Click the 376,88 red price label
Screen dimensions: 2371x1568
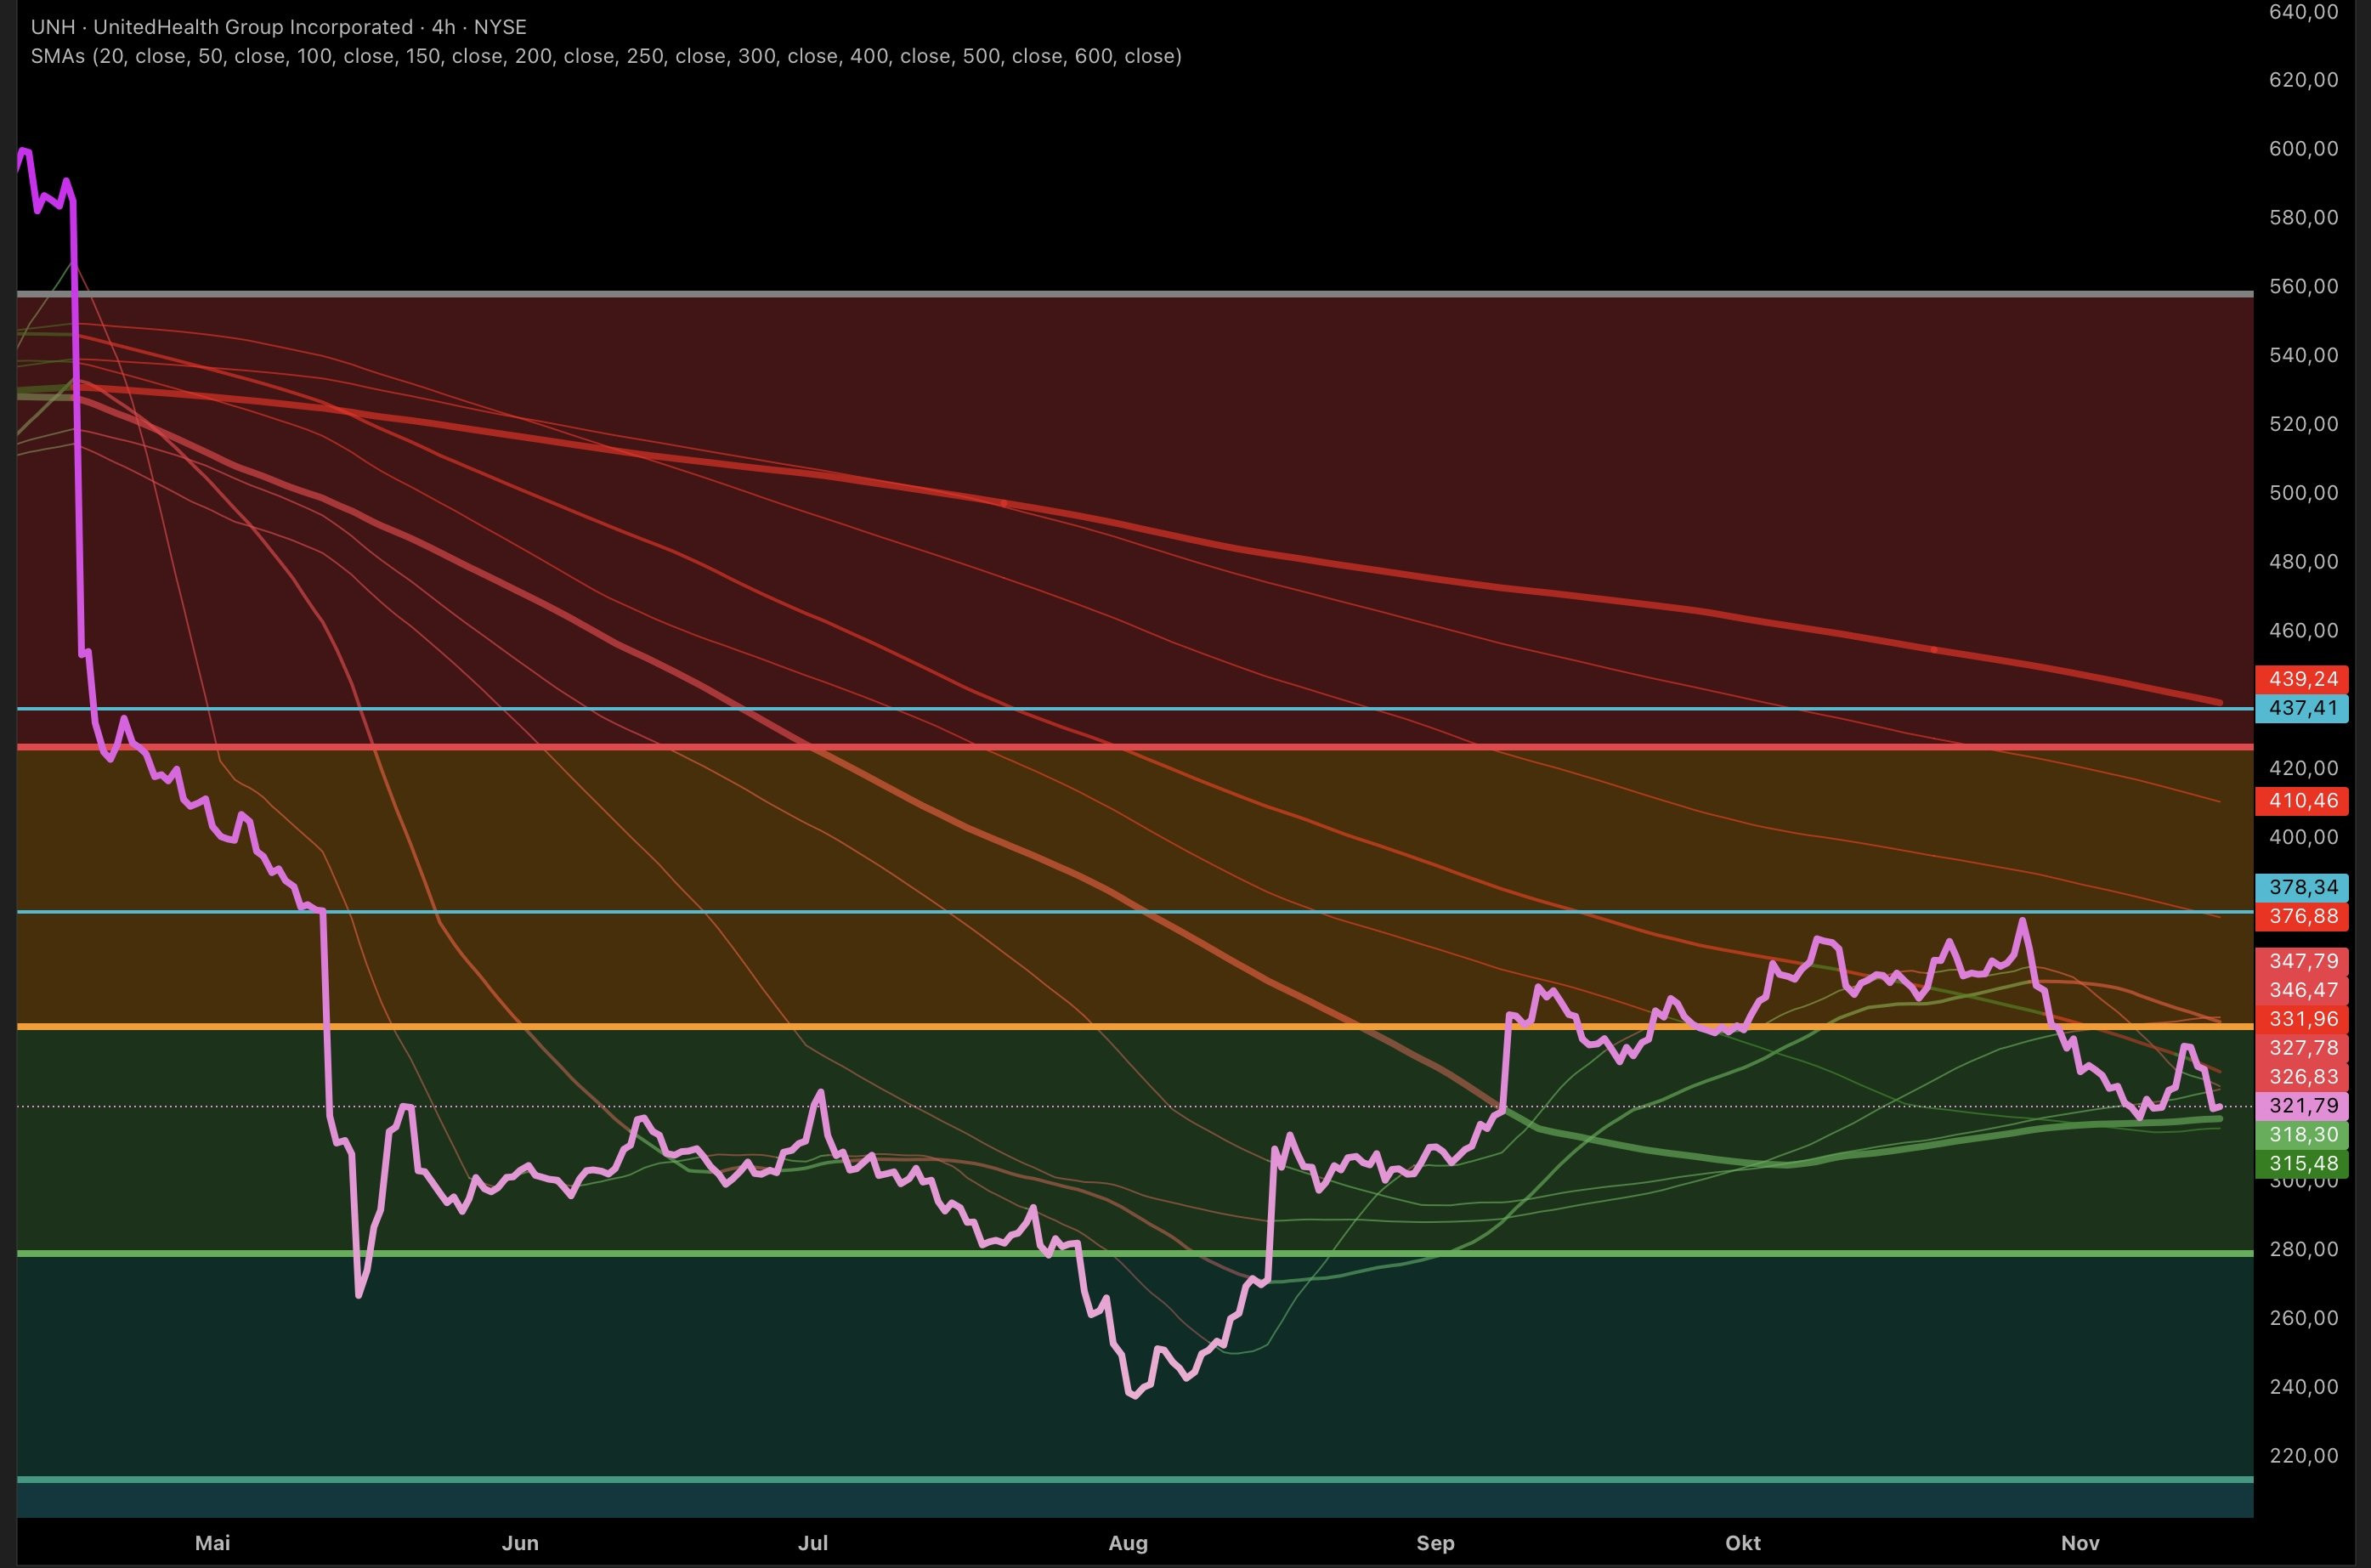click(2303, 917)
